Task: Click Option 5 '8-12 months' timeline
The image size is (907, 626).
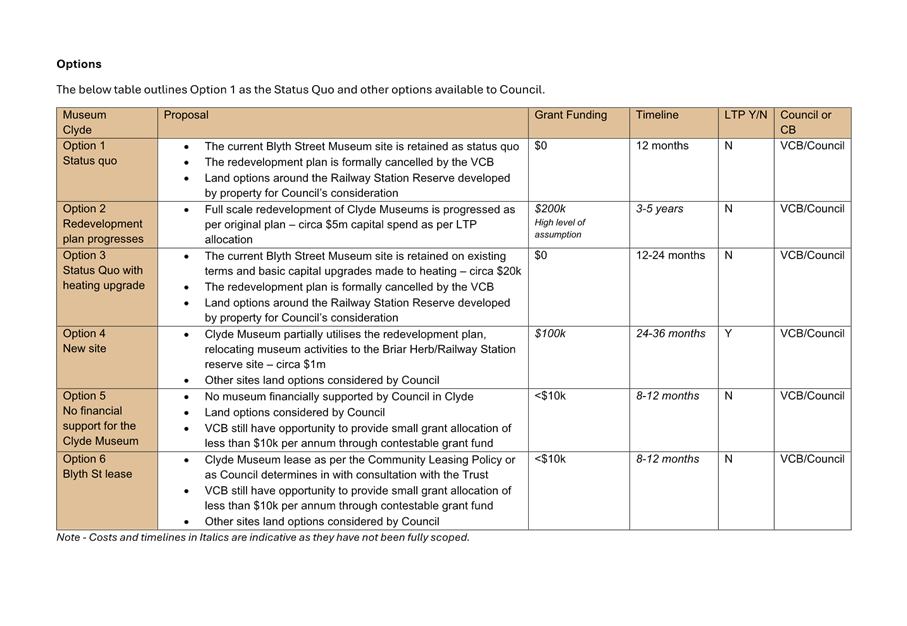Action: tap(668, 396)
